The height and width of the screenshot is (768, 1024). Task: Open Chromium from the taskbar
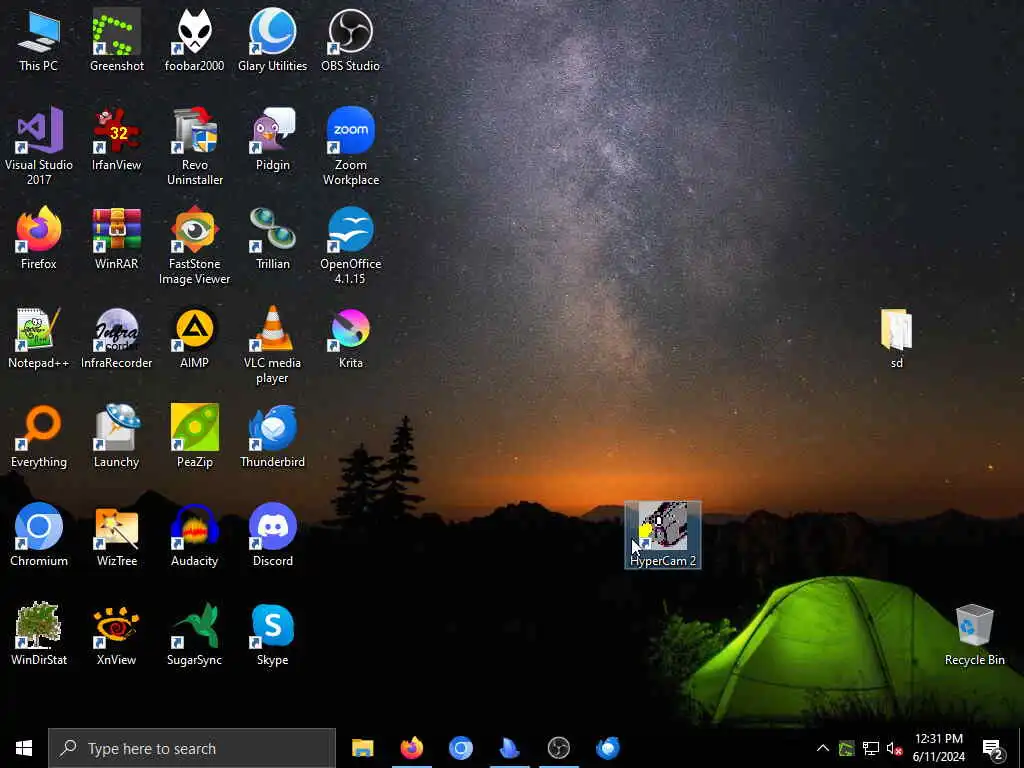pyautogui.click(x=460, y=748)
